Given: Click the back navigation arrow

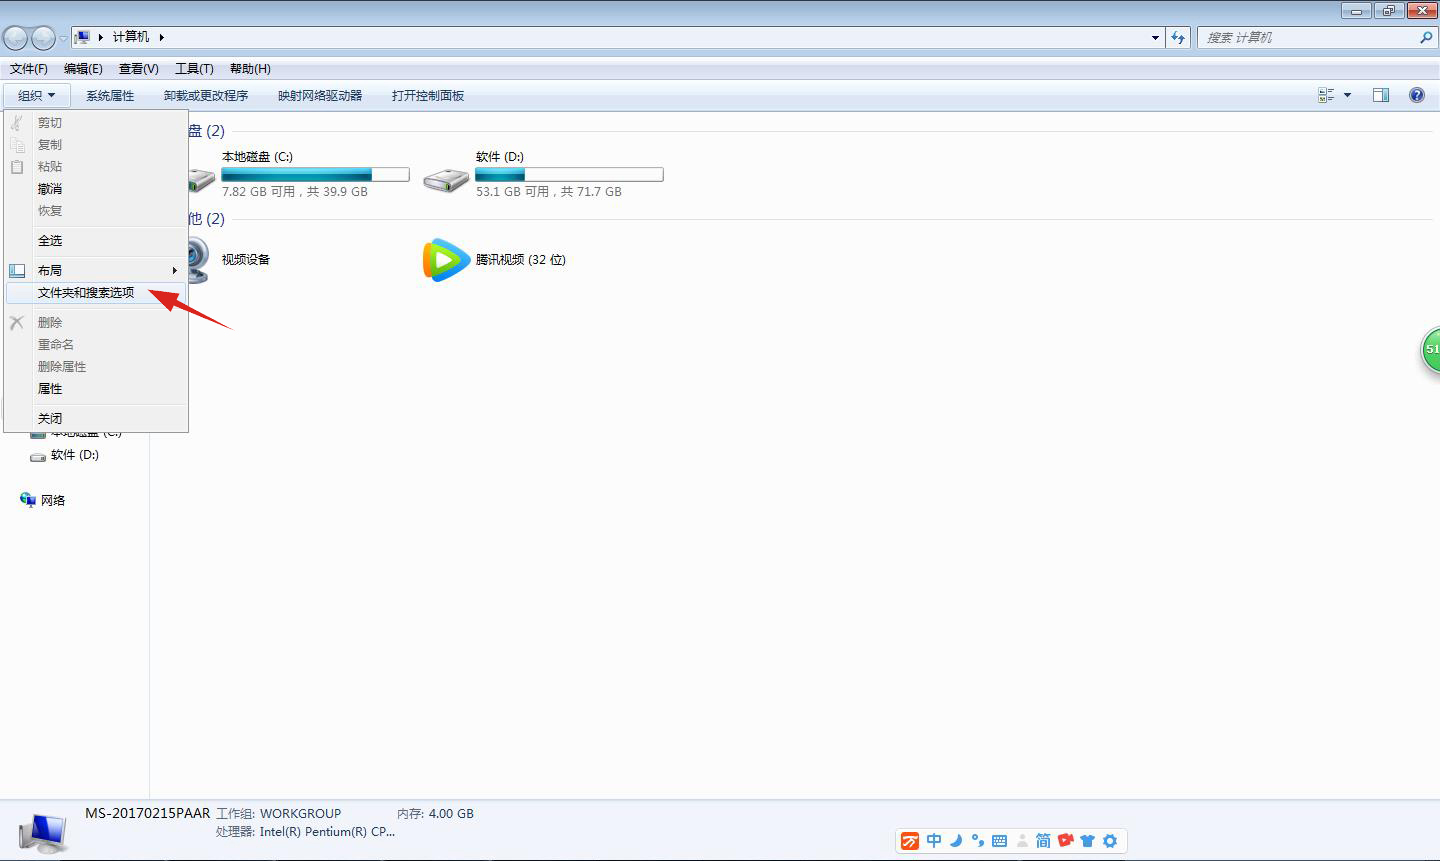Looking at the screenshot, I should point(15,38).
